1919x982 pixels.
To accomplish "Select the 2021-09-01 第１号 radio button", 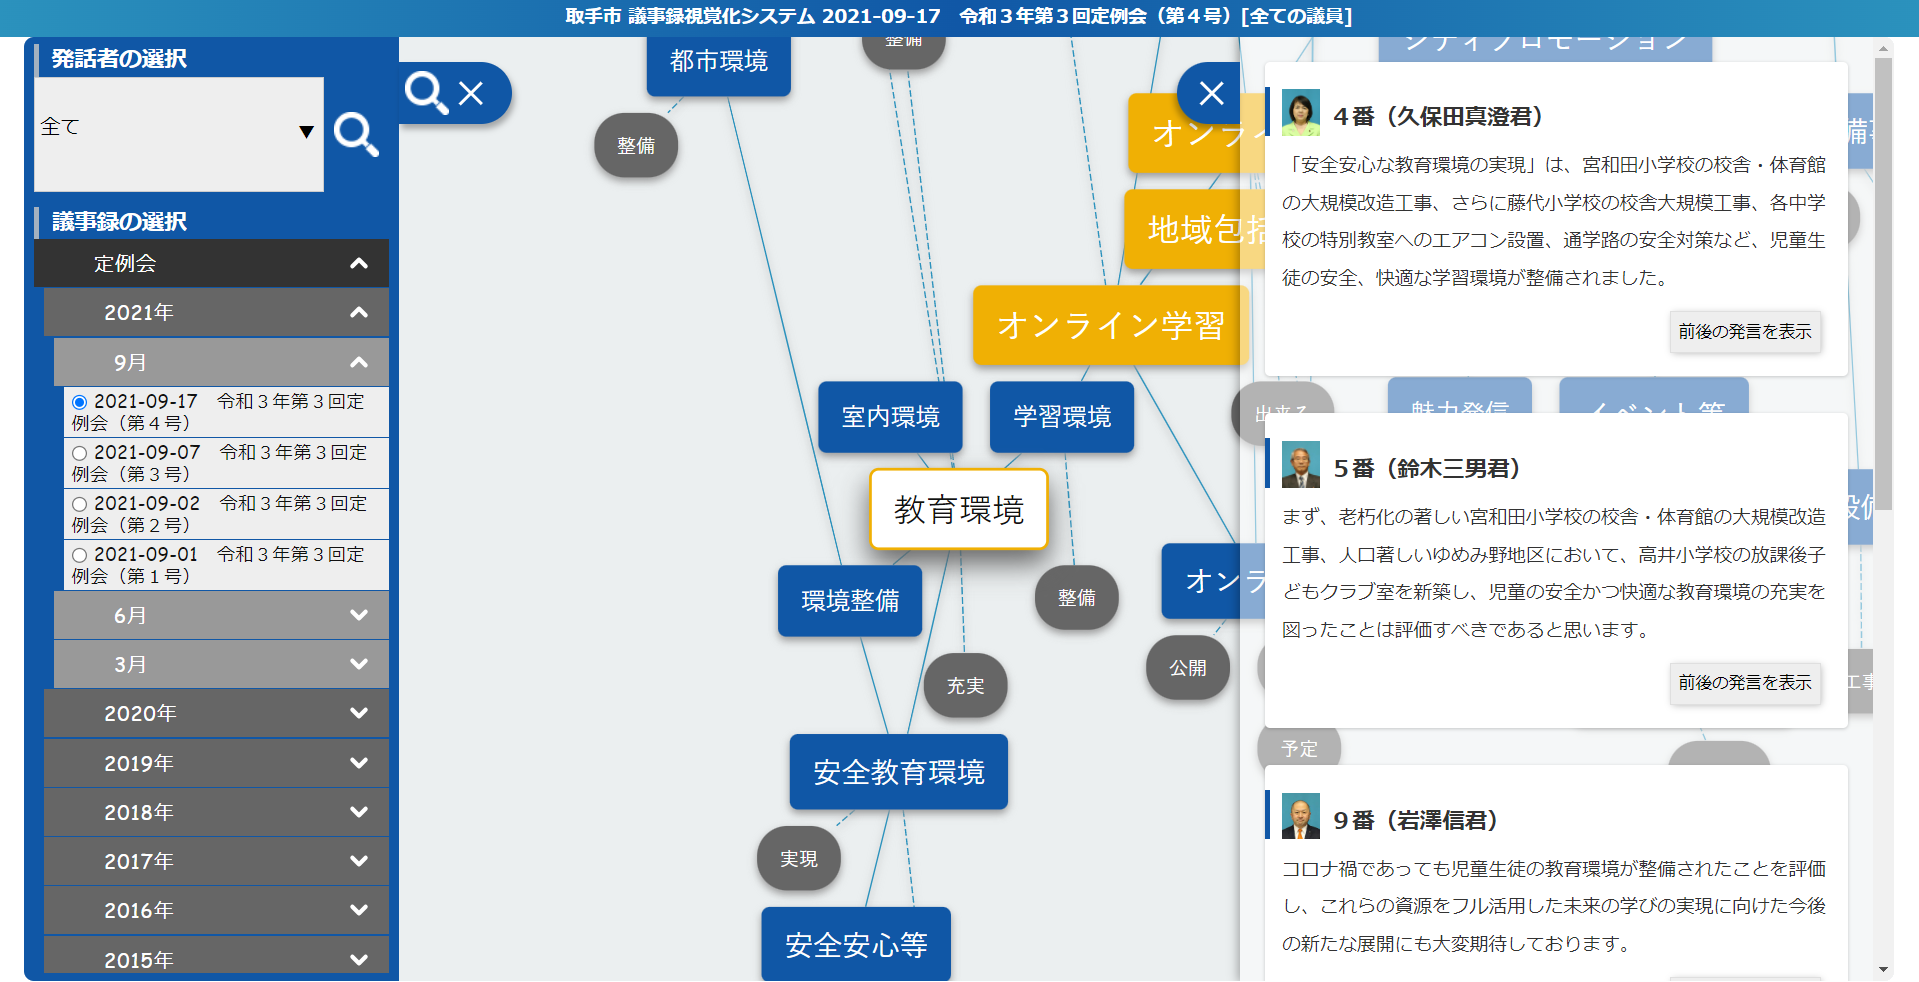I will (x=80, y=555).
